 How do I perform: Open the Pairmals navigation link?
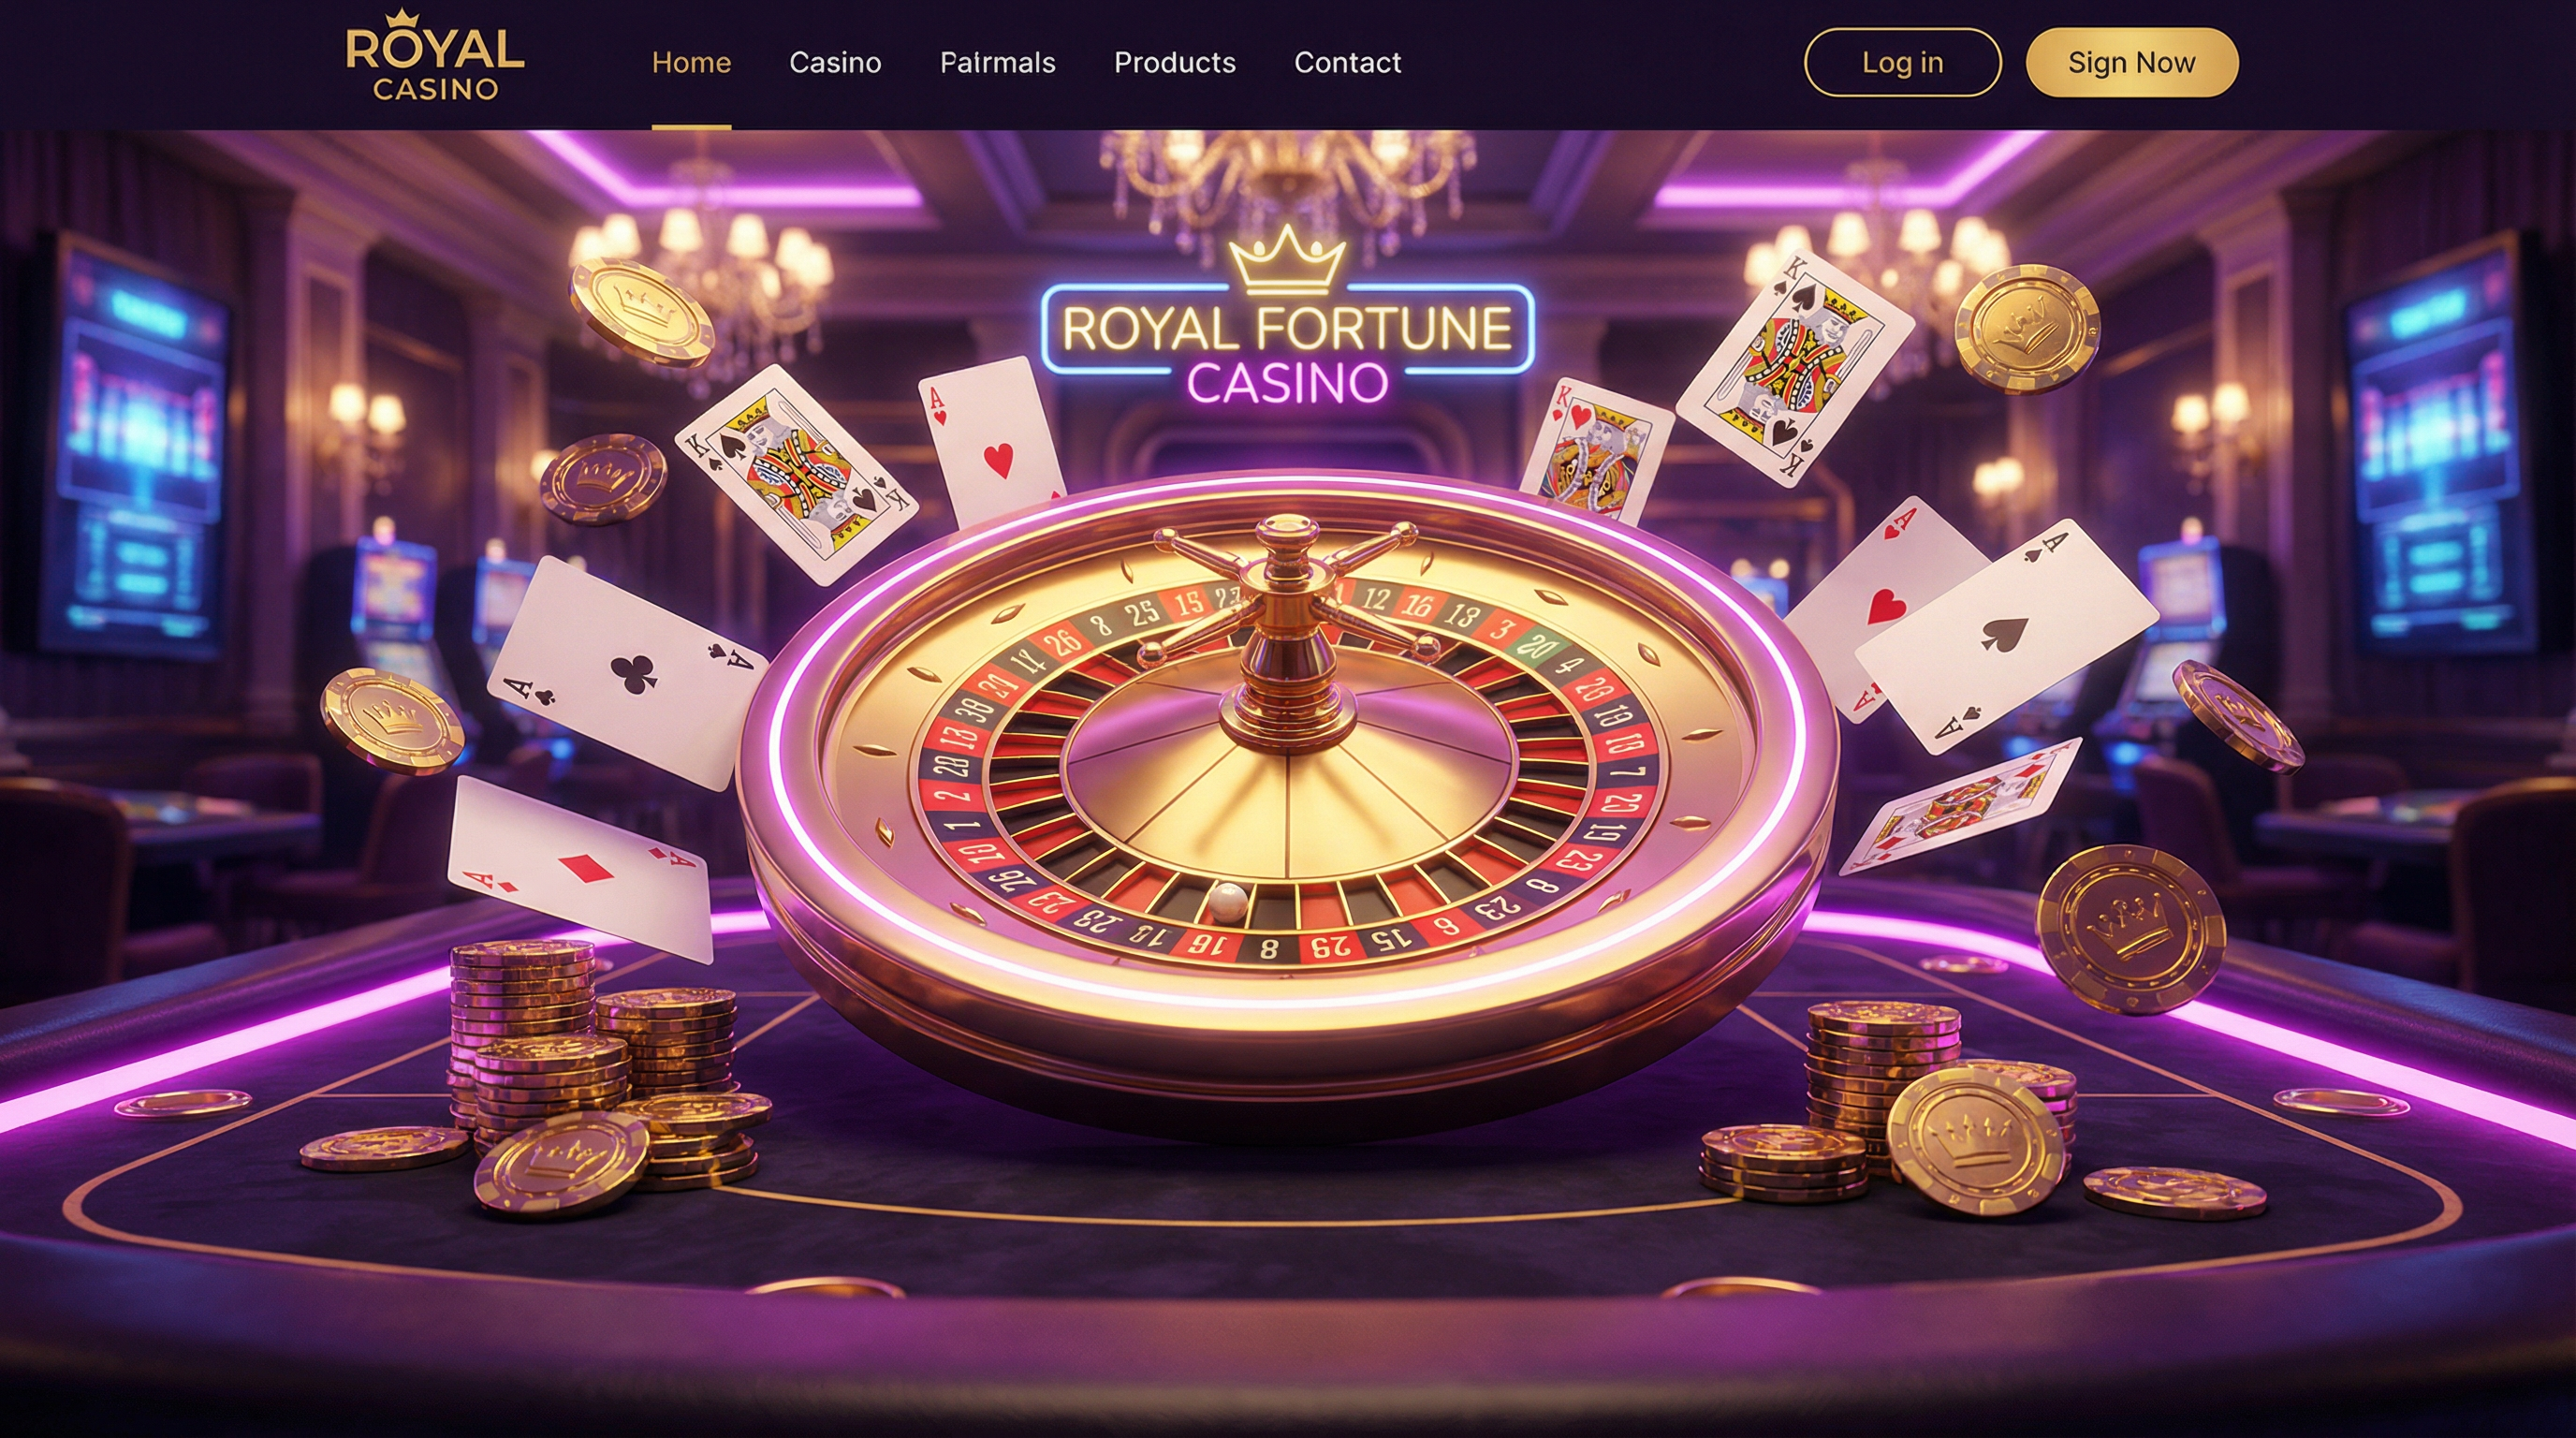997,63
